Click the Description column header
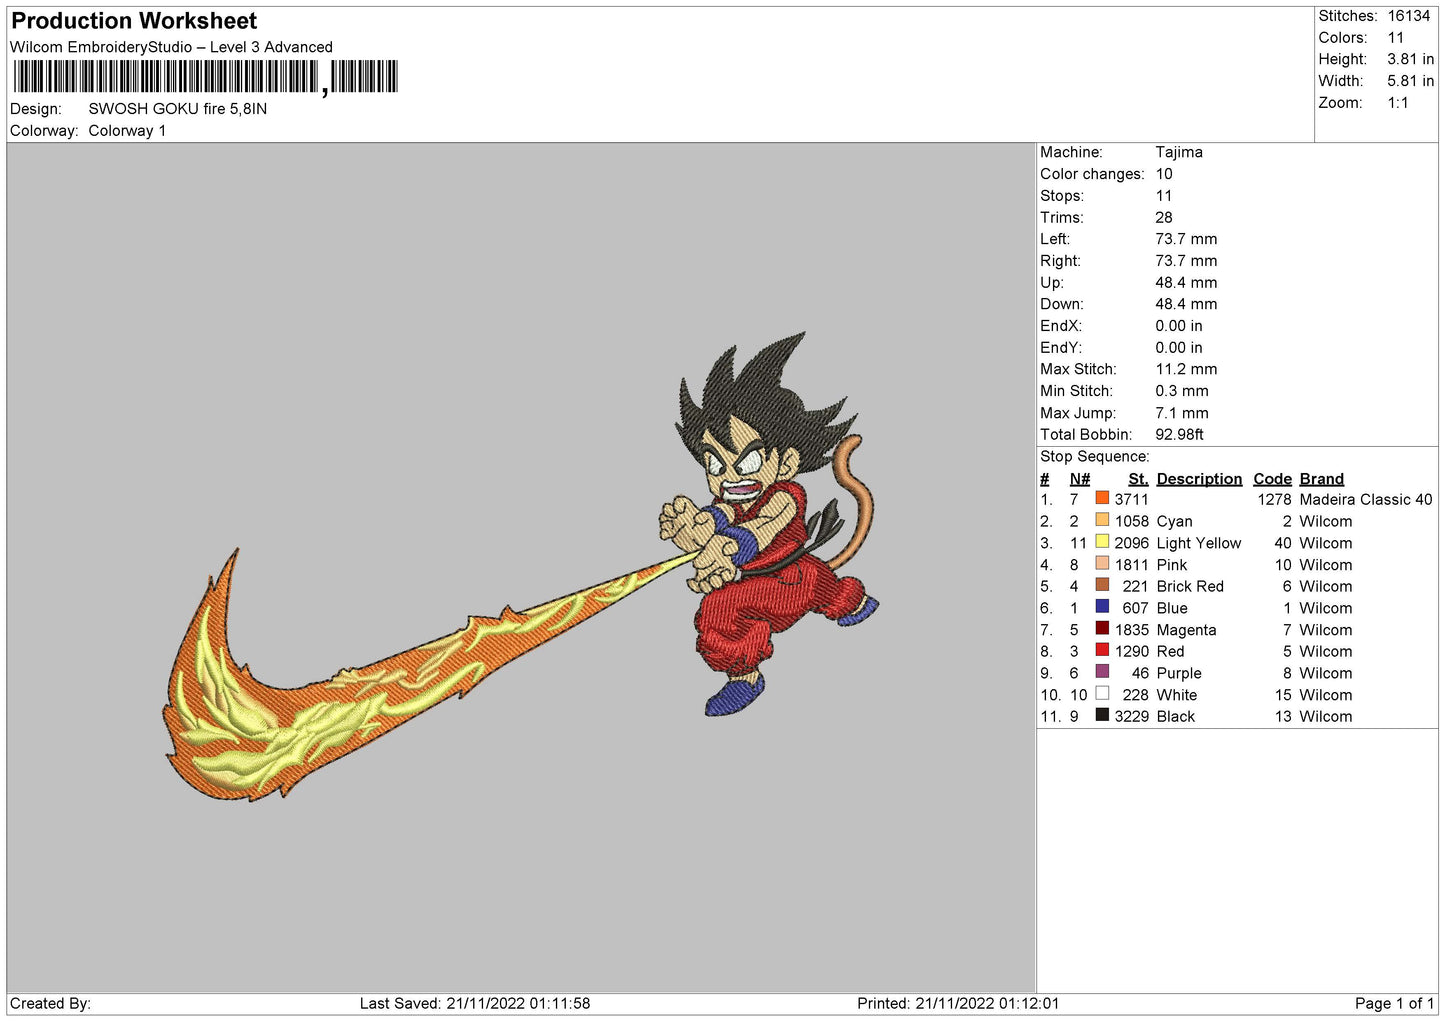This screenshot has width=1445, height=1021. pyautogui.click(x=1199, y=479)
